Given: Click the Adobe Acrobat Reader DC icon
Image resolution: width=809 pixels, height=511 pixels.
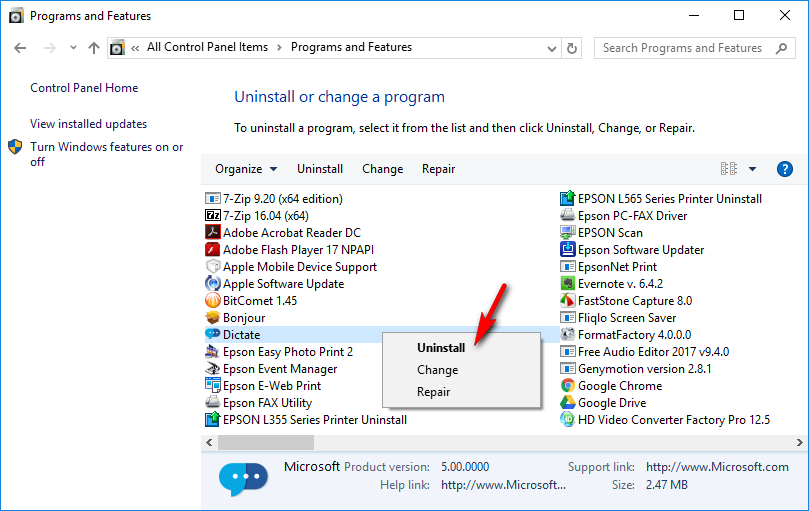Looking at the screenshot, I should click(213, 233).
